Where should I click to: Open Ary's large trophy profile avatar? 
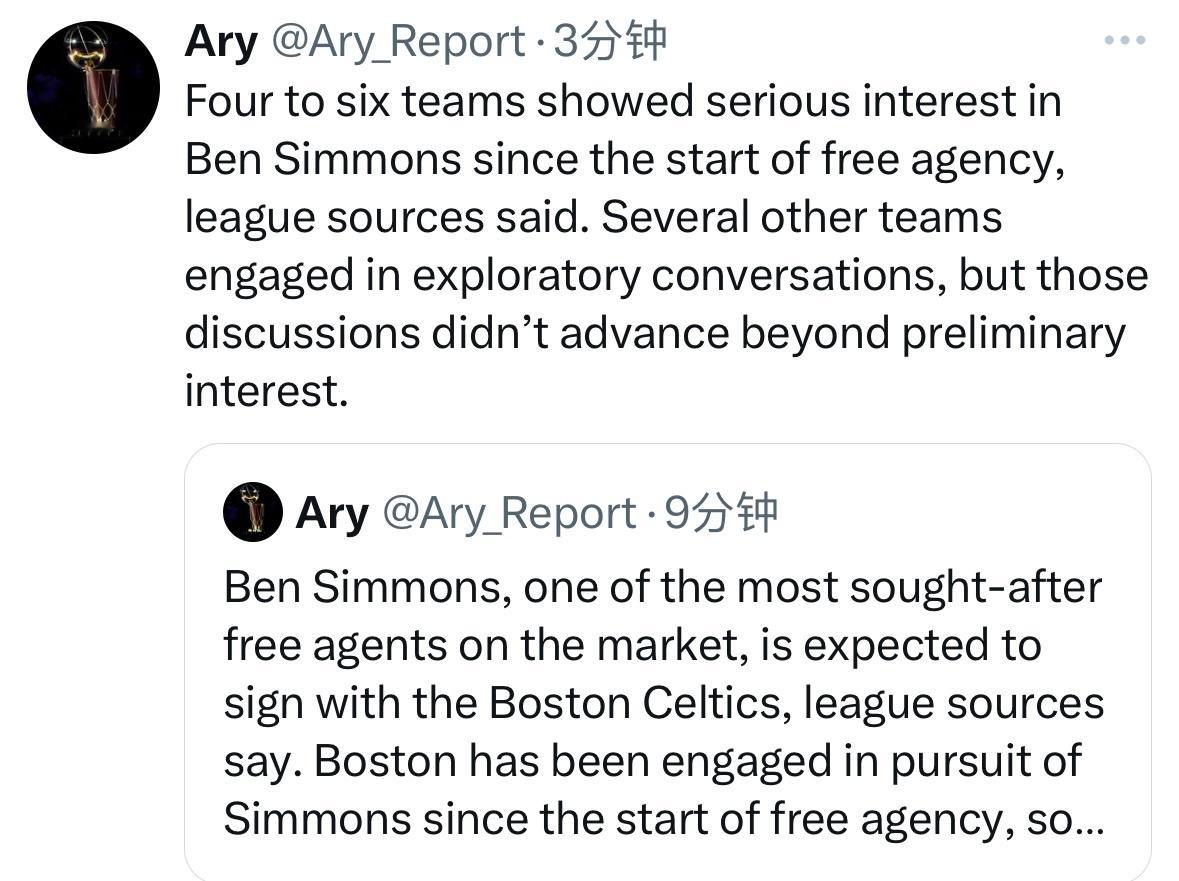93,87
